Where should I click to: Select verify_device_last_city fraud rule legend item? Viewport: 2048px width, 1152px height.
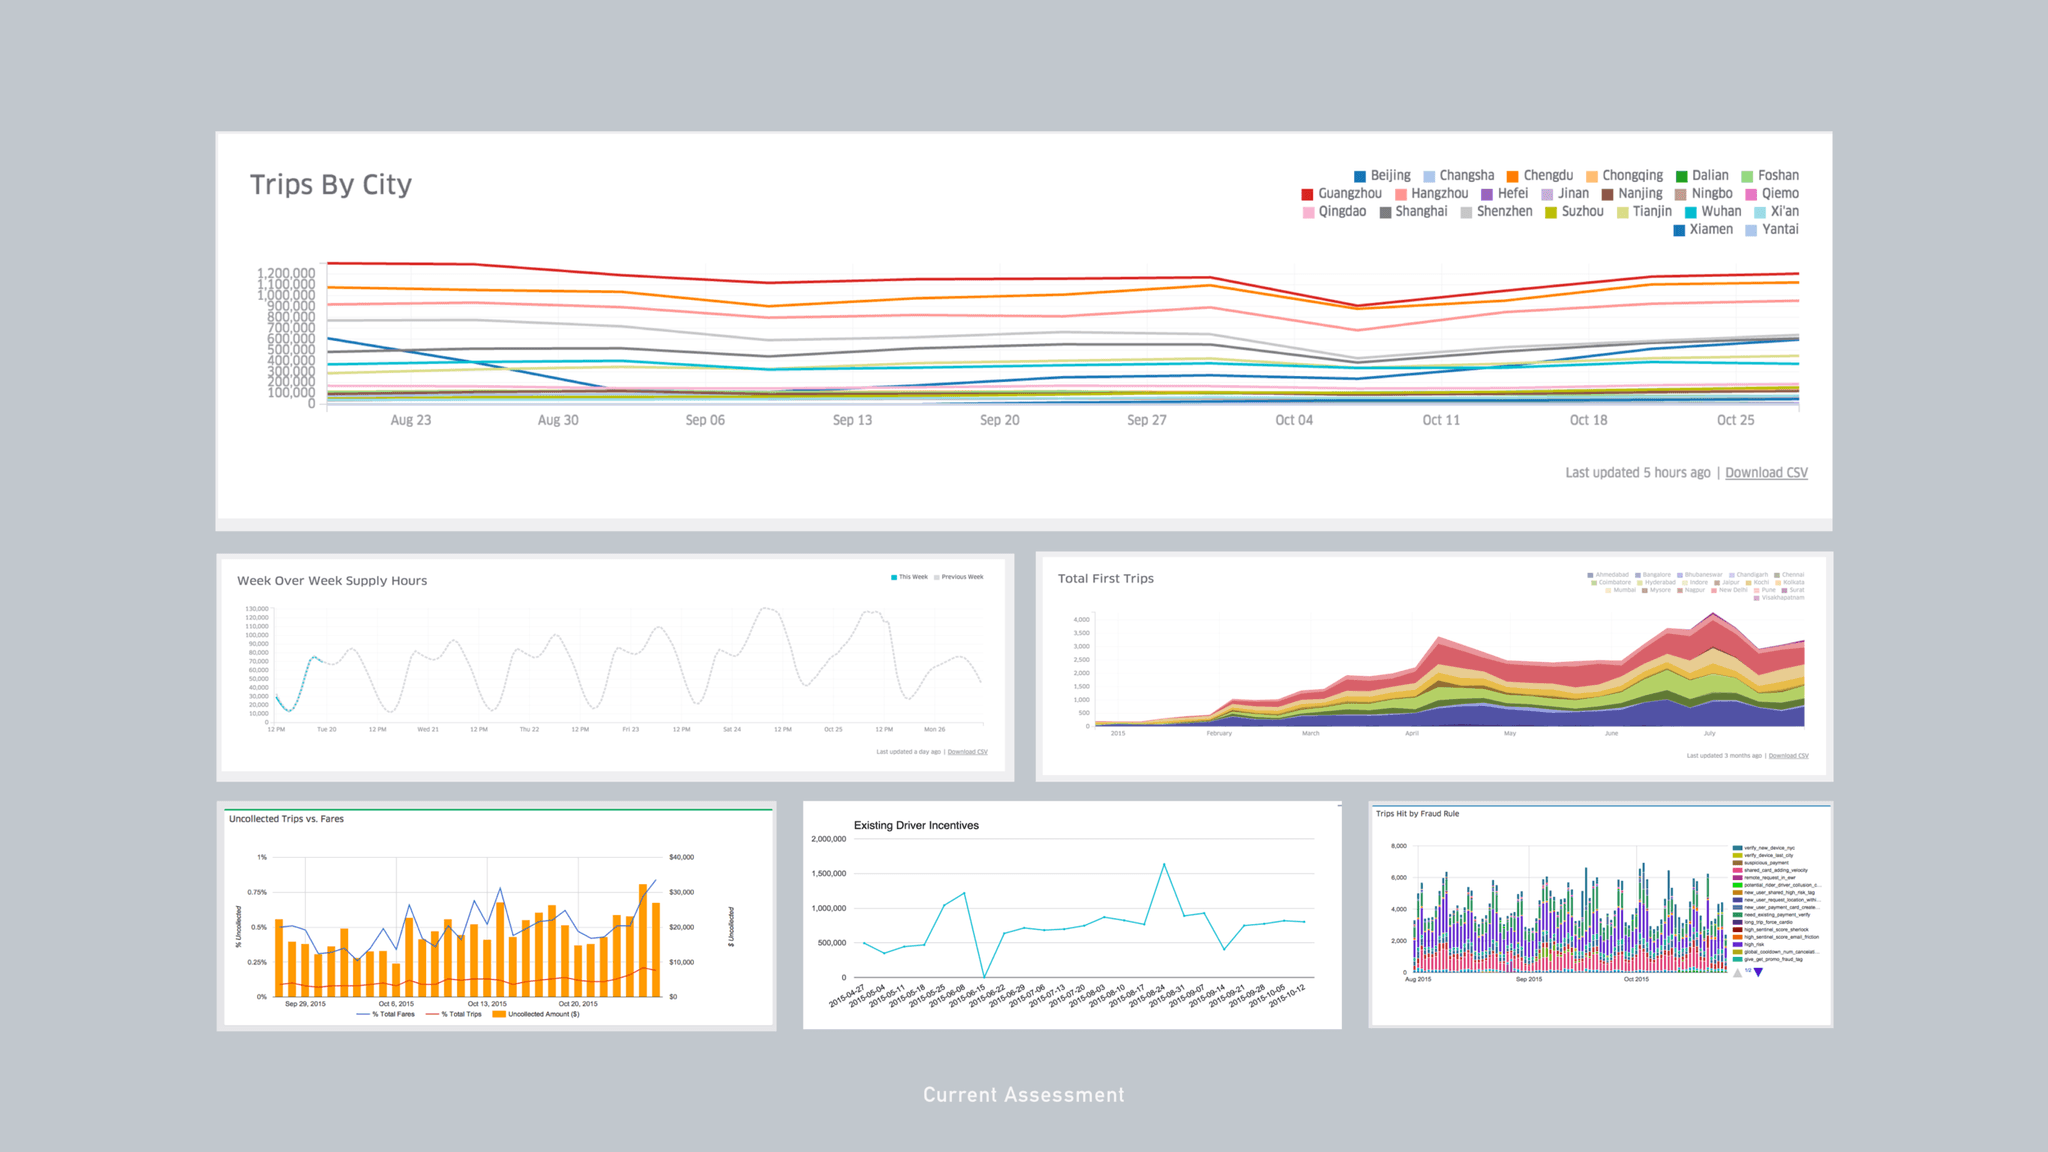tap(1763, 855)
